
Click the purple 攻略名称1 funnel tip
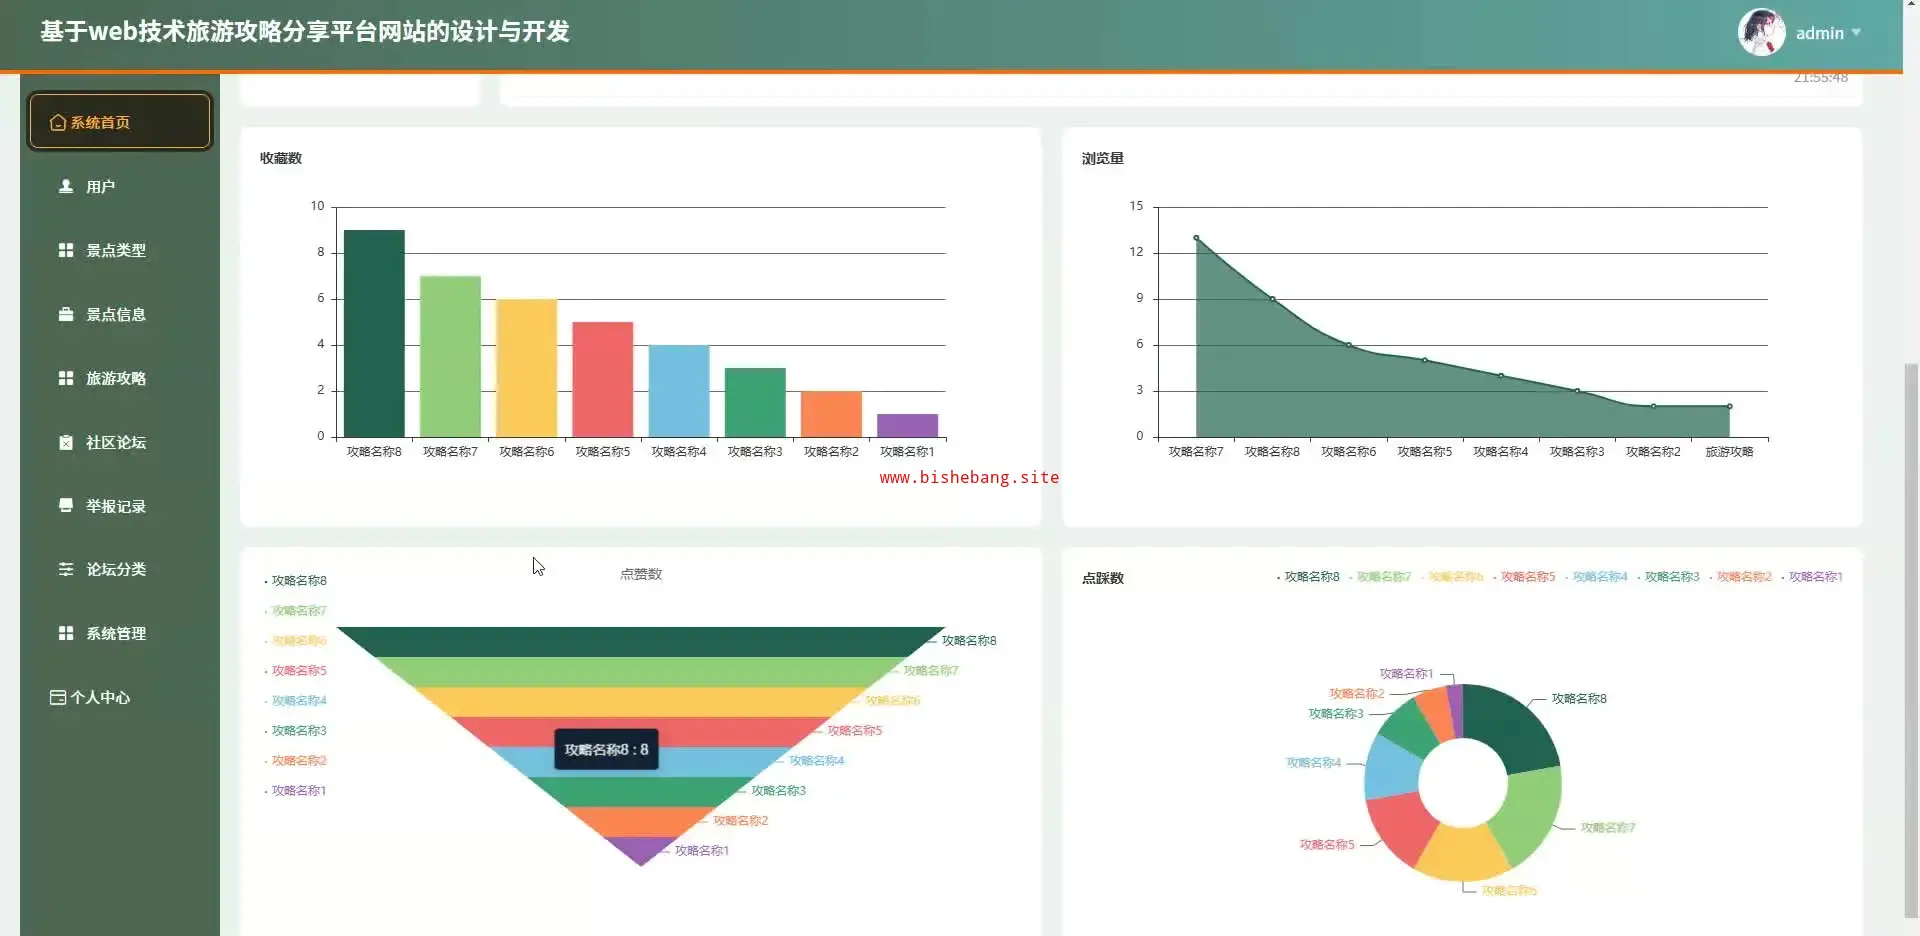(640, 849)
